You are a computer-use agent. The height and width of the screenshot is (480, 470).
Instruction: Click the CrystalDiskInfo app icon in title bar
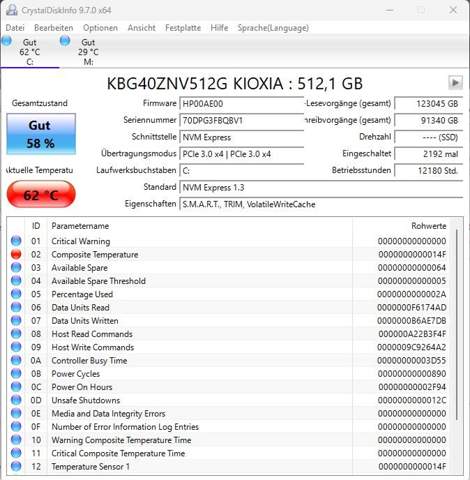12,10
